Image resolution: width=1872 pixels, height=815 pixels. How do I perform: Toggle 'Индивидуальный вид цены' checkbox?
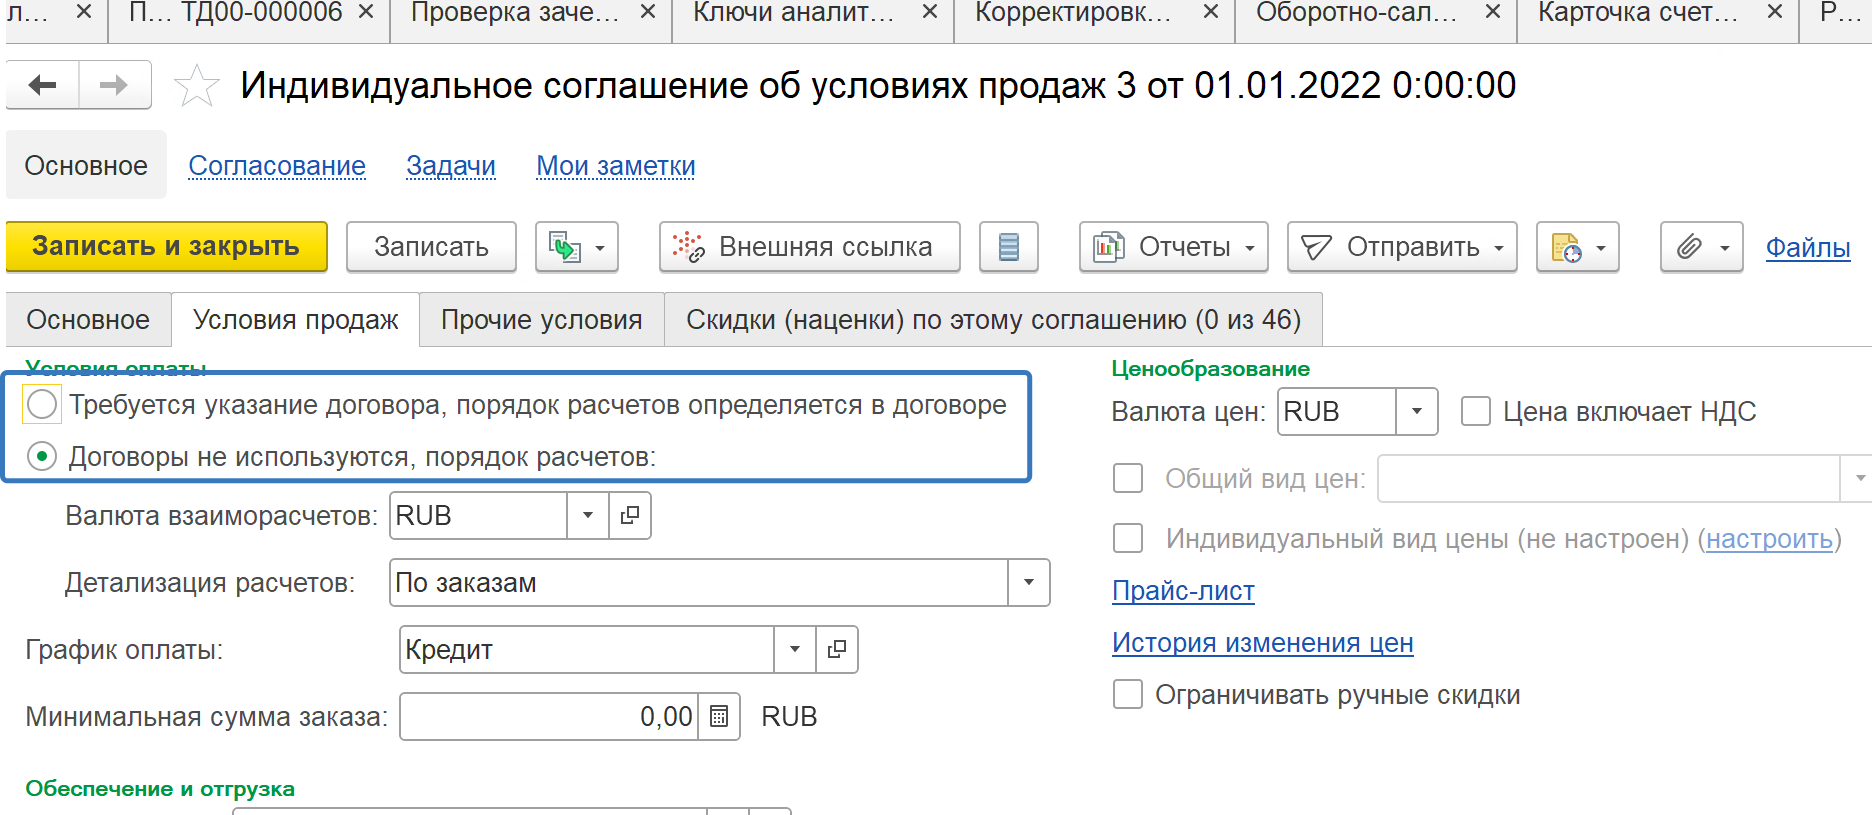click(1128, 538)
